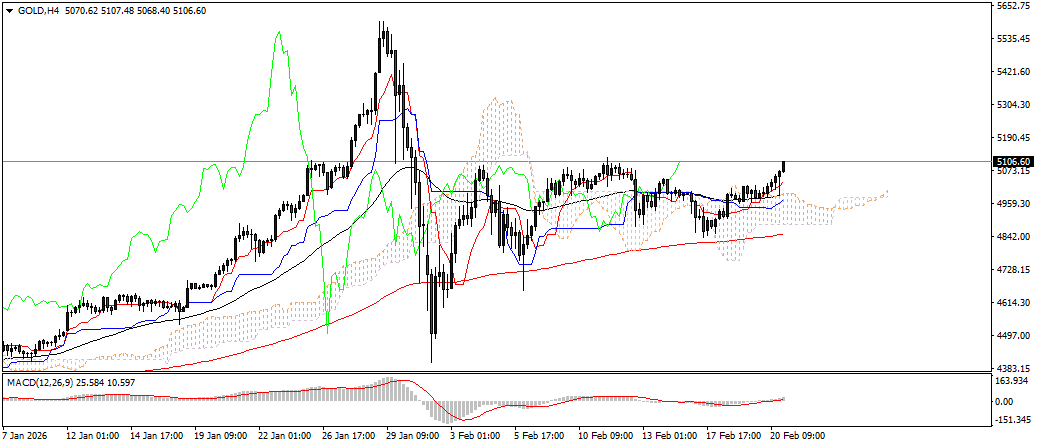Click the 26 Jan 17:00 time label
Screen dimensions: 1037x447
pyautogui.click(x=348, y=436)
